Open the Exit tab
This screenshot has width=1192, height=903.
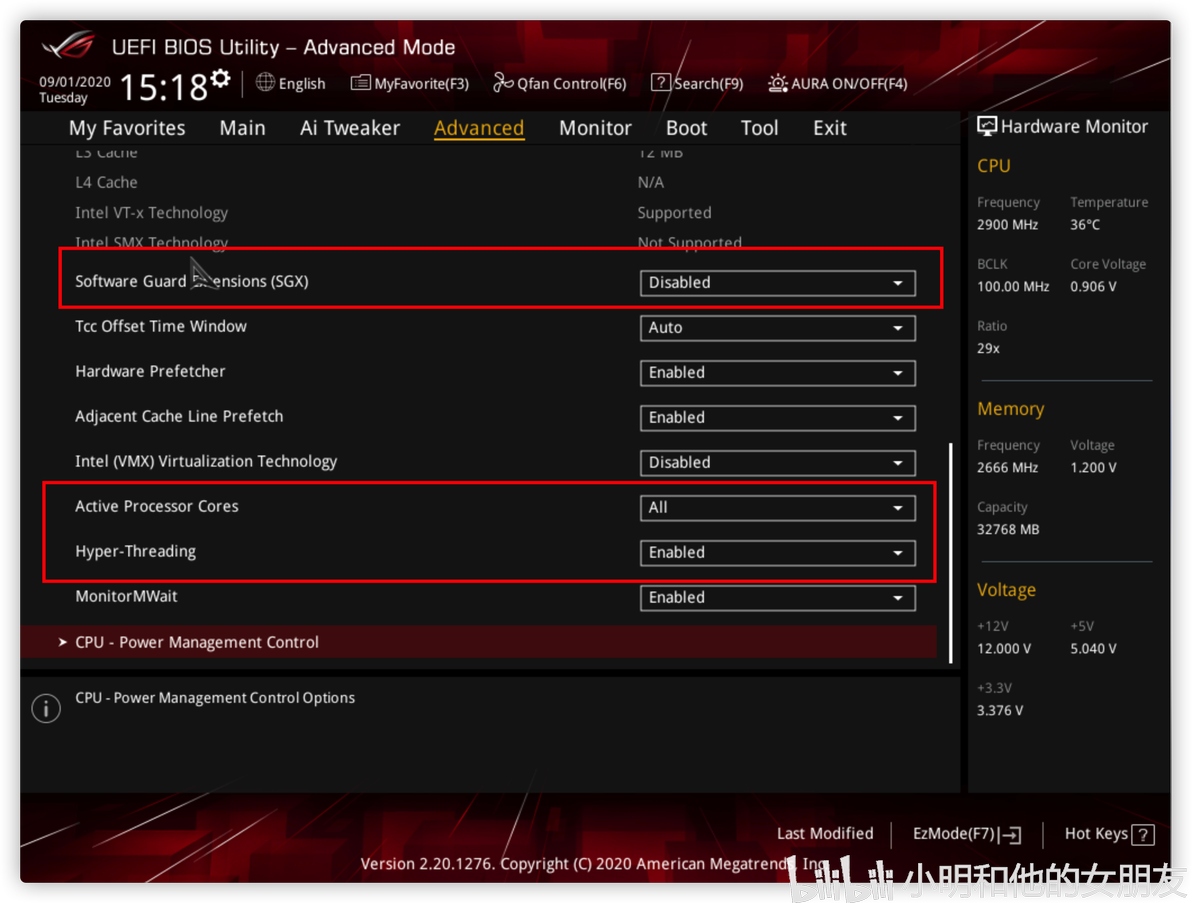point(829,128)
